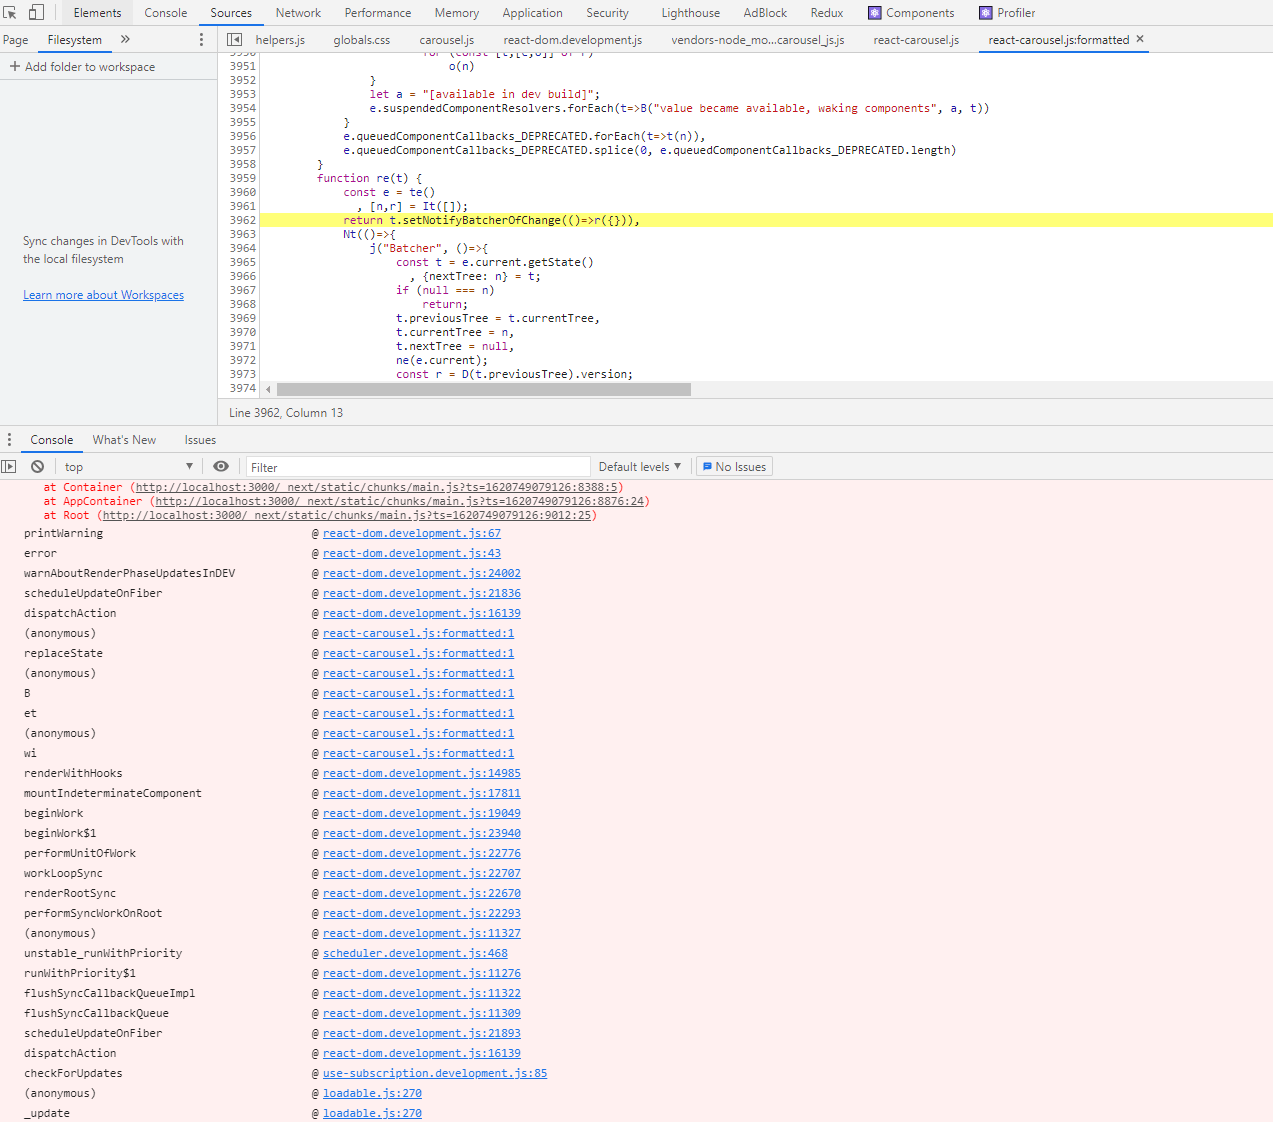Open the AdBlock panel tab
This screenshot has height=1122, width=1273.
[765, 13]
